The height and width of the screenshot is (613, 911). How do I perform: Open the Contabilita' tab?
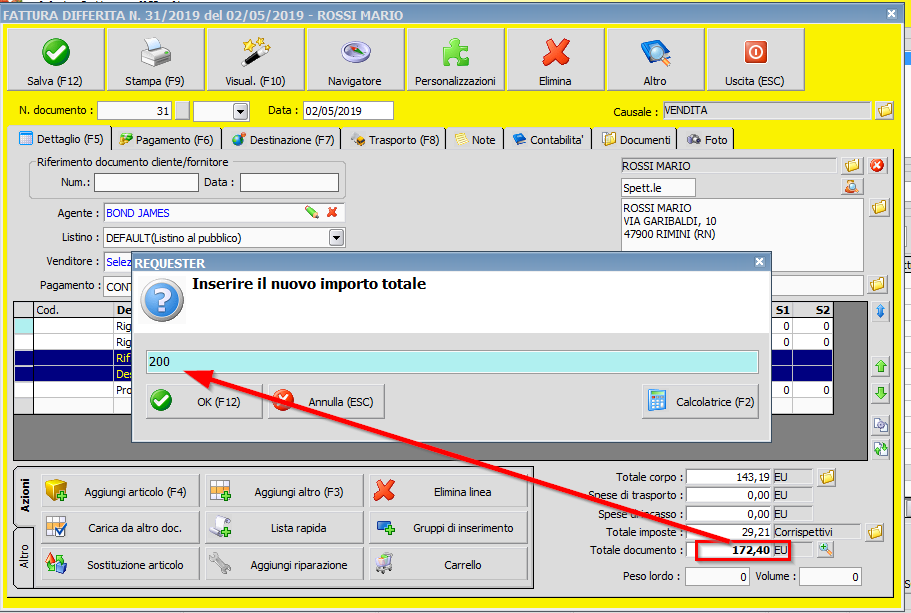[x=548, y=139]
